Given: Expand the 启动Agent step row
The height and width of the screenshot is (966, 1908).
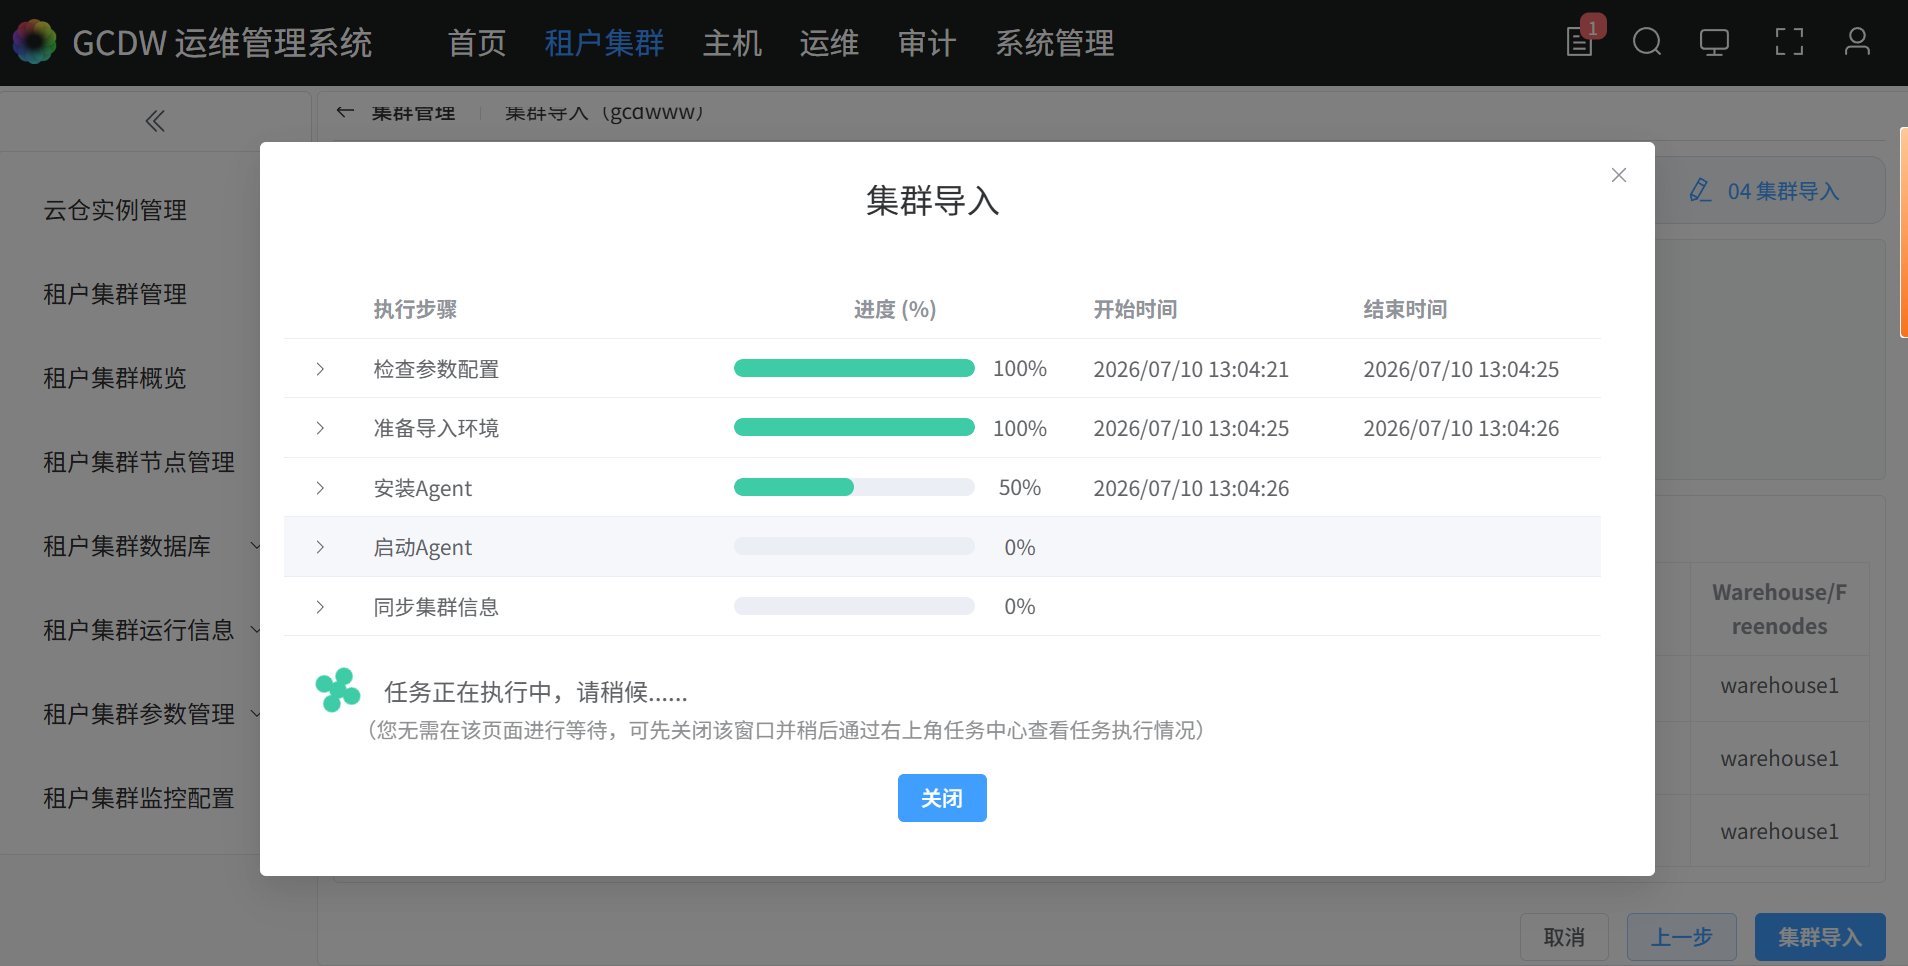Looking at the screenshot, I should point(320,547).
